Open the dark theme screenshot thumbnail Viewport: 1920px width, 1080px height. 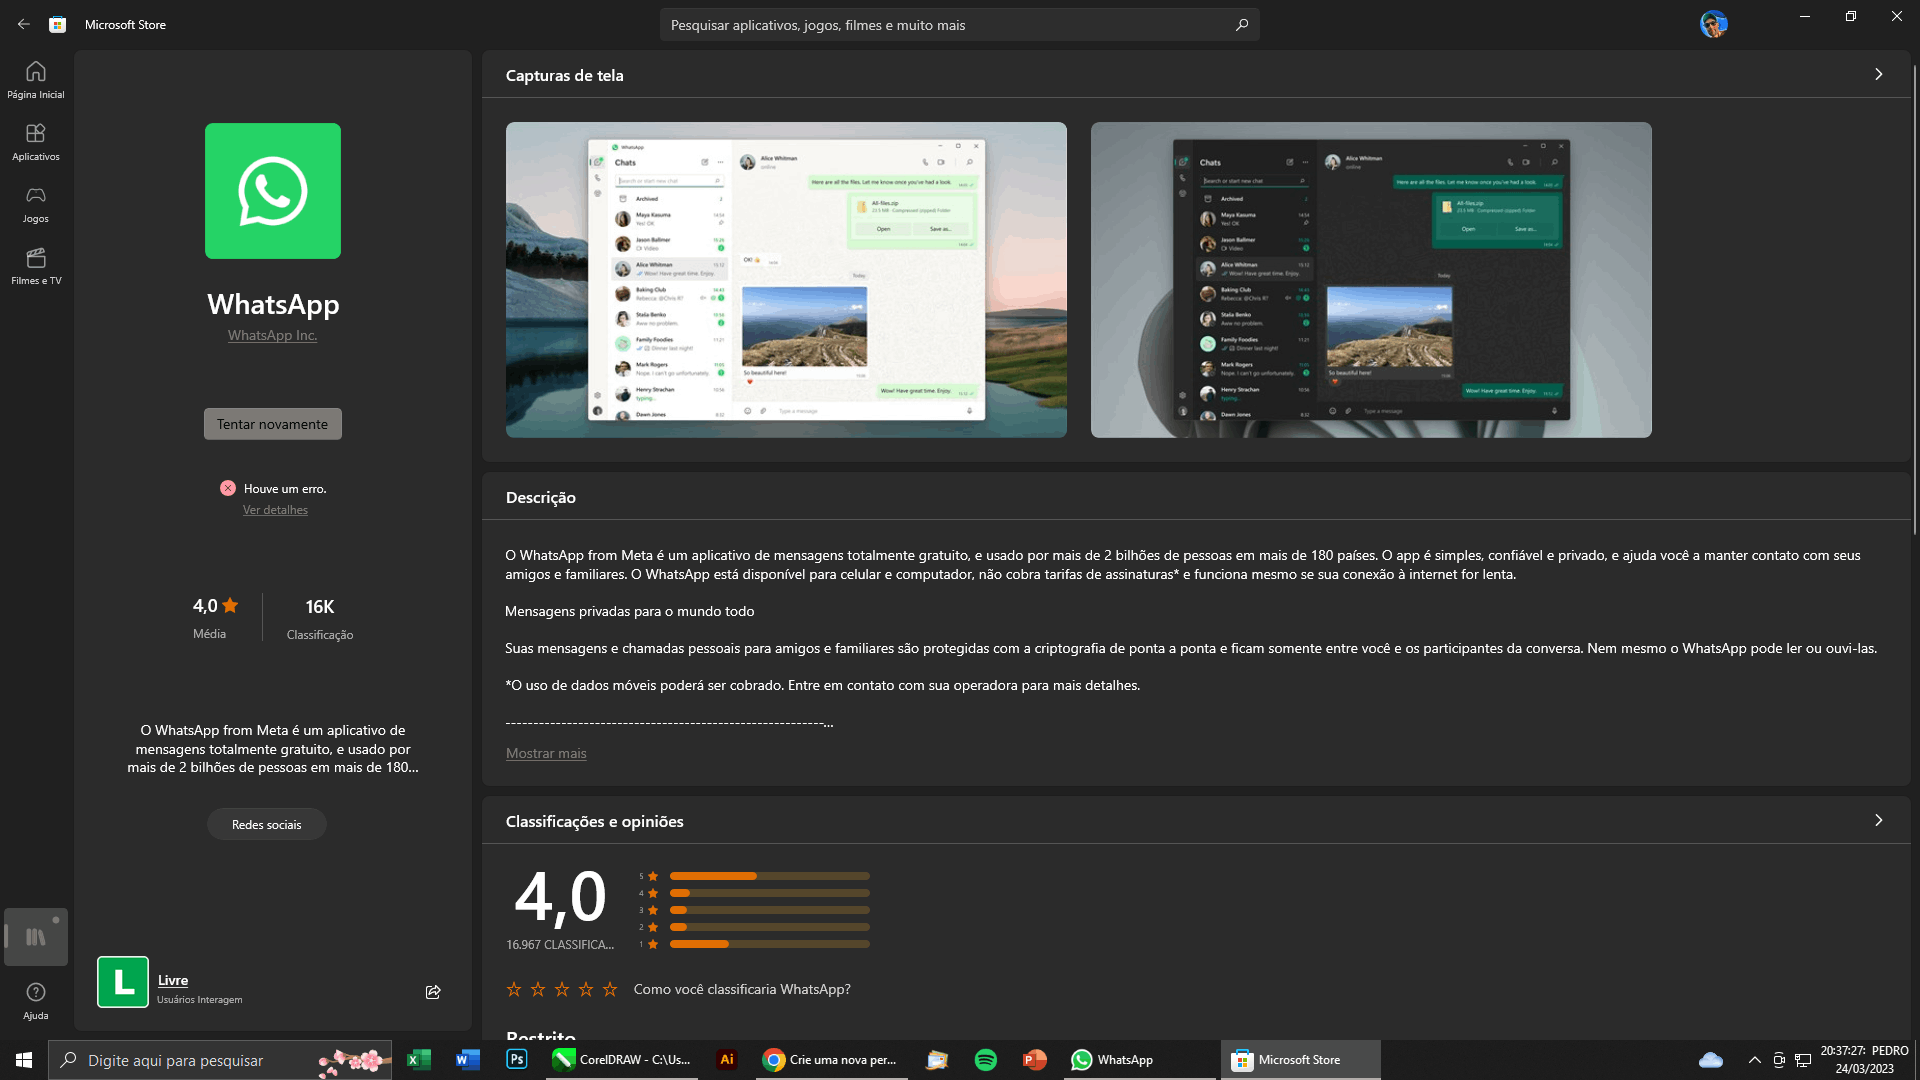(1371, 280)
